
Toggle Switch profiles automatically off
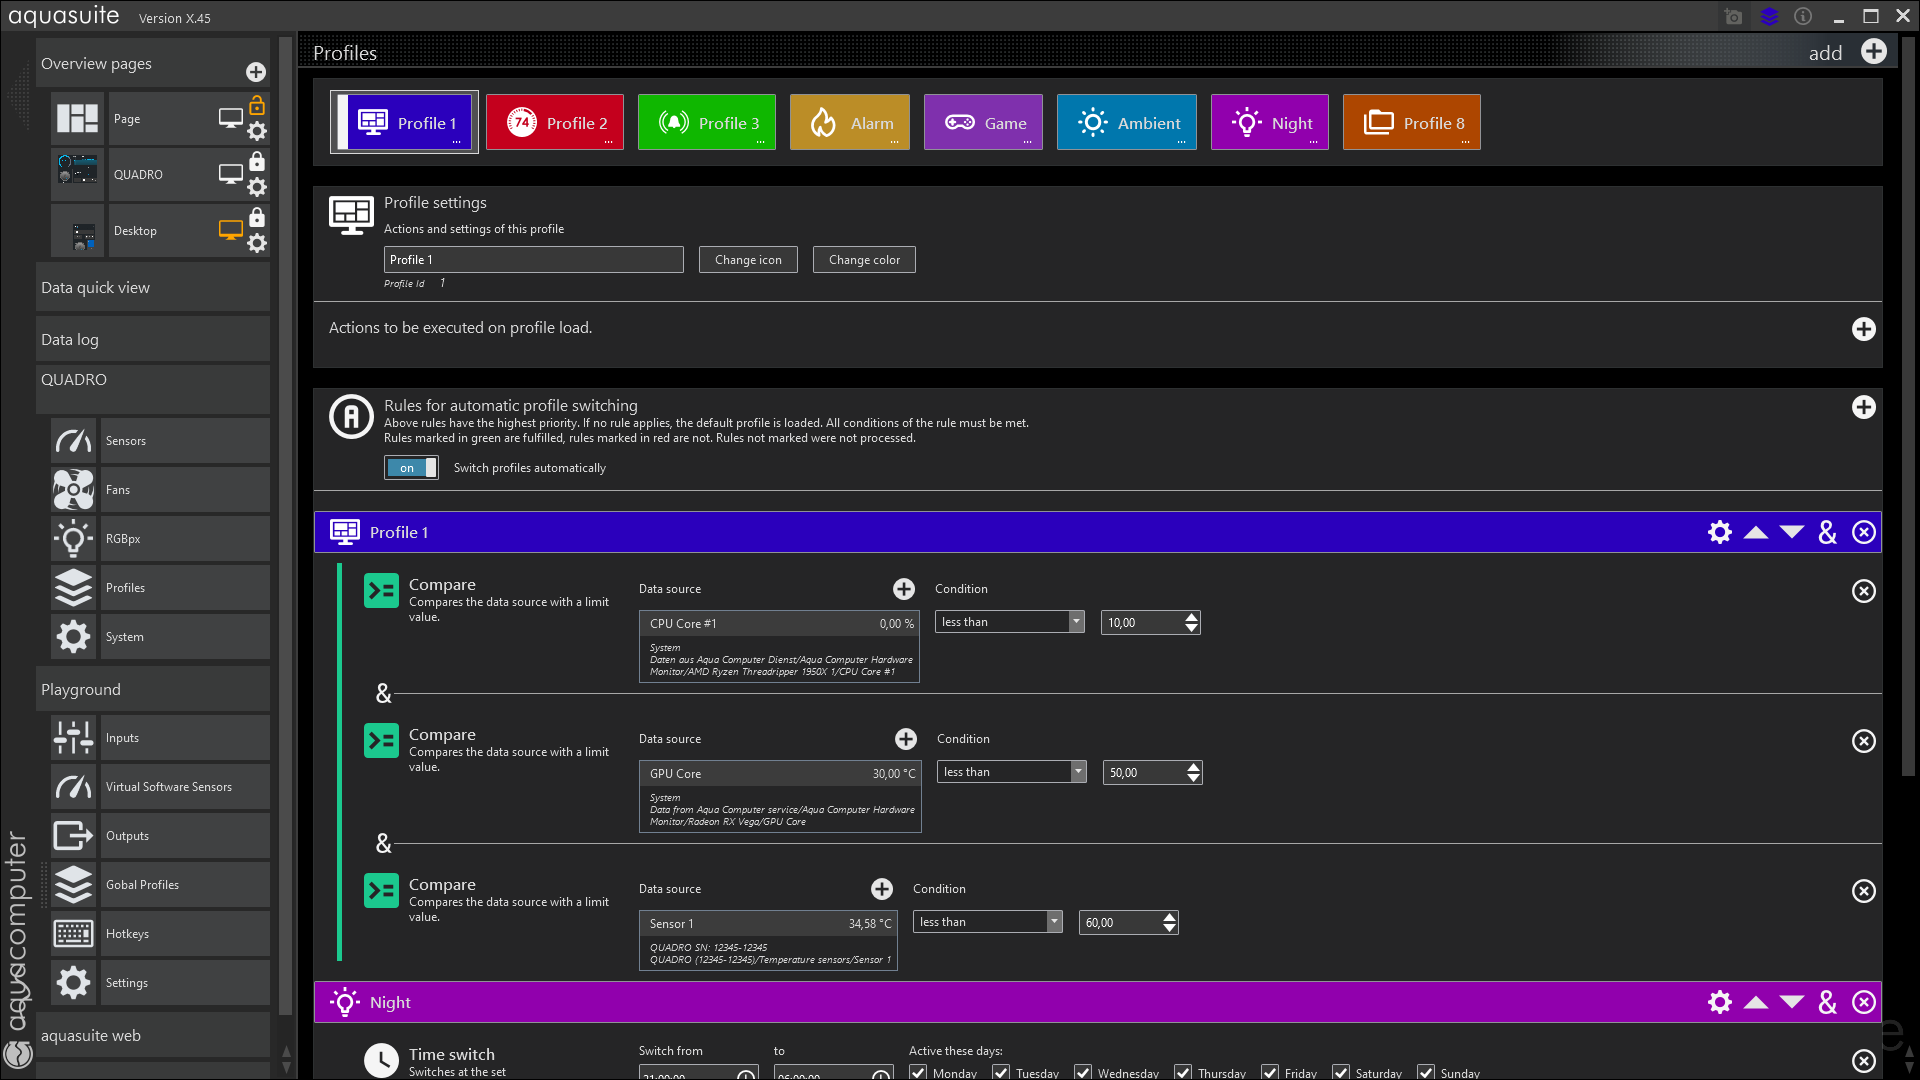click(411, 468)
